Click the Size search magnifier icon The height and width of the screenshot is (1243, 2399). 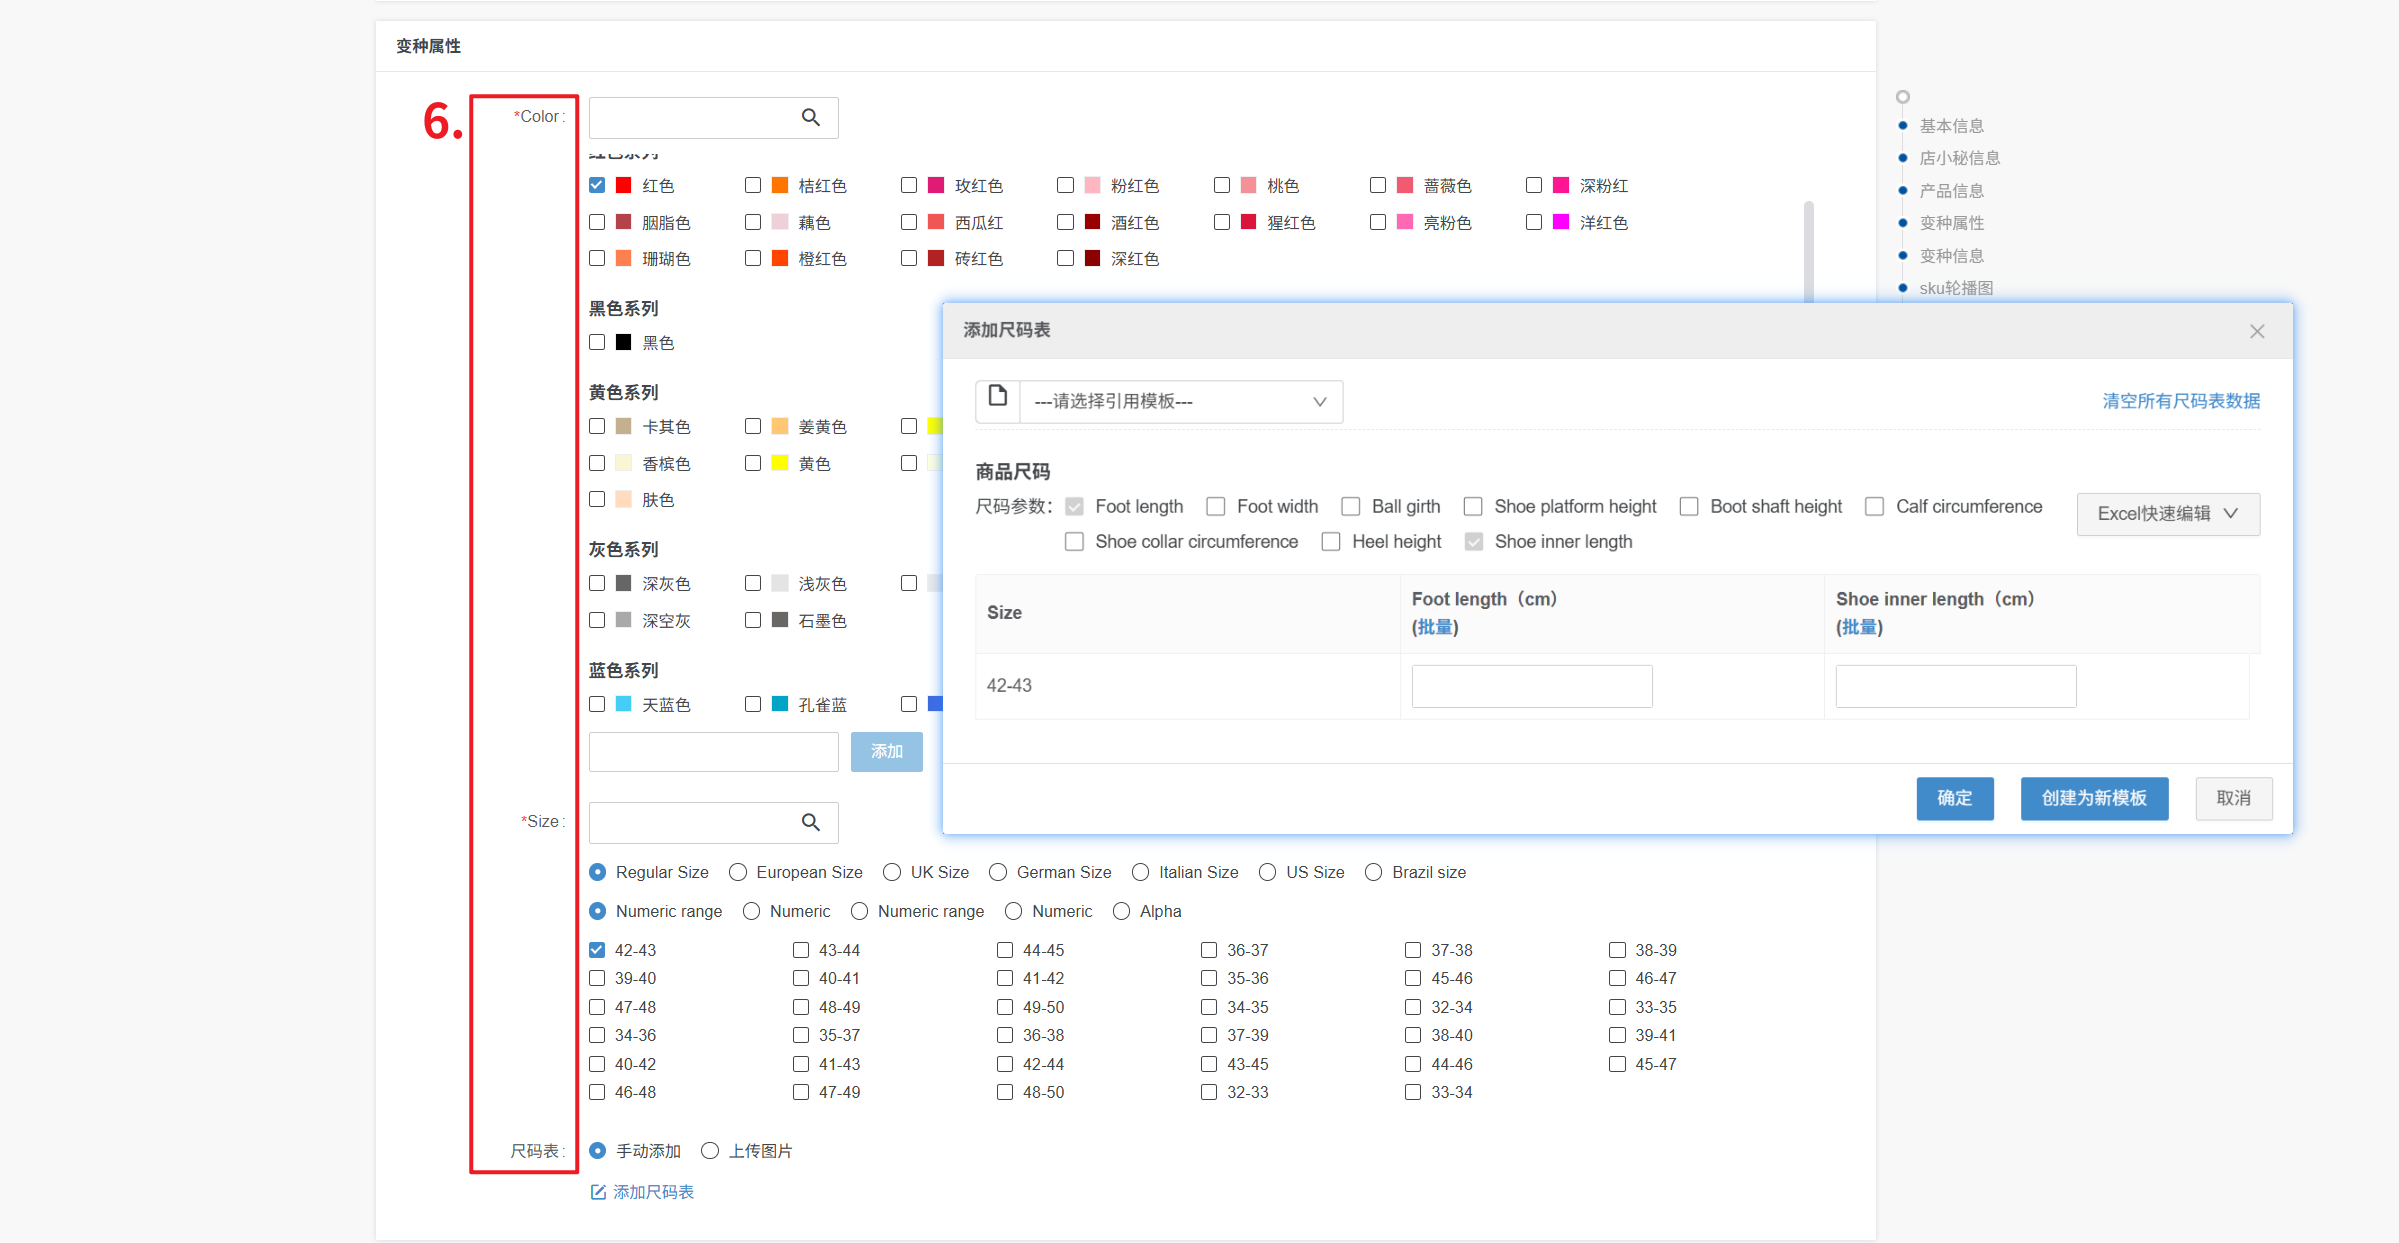810,822
